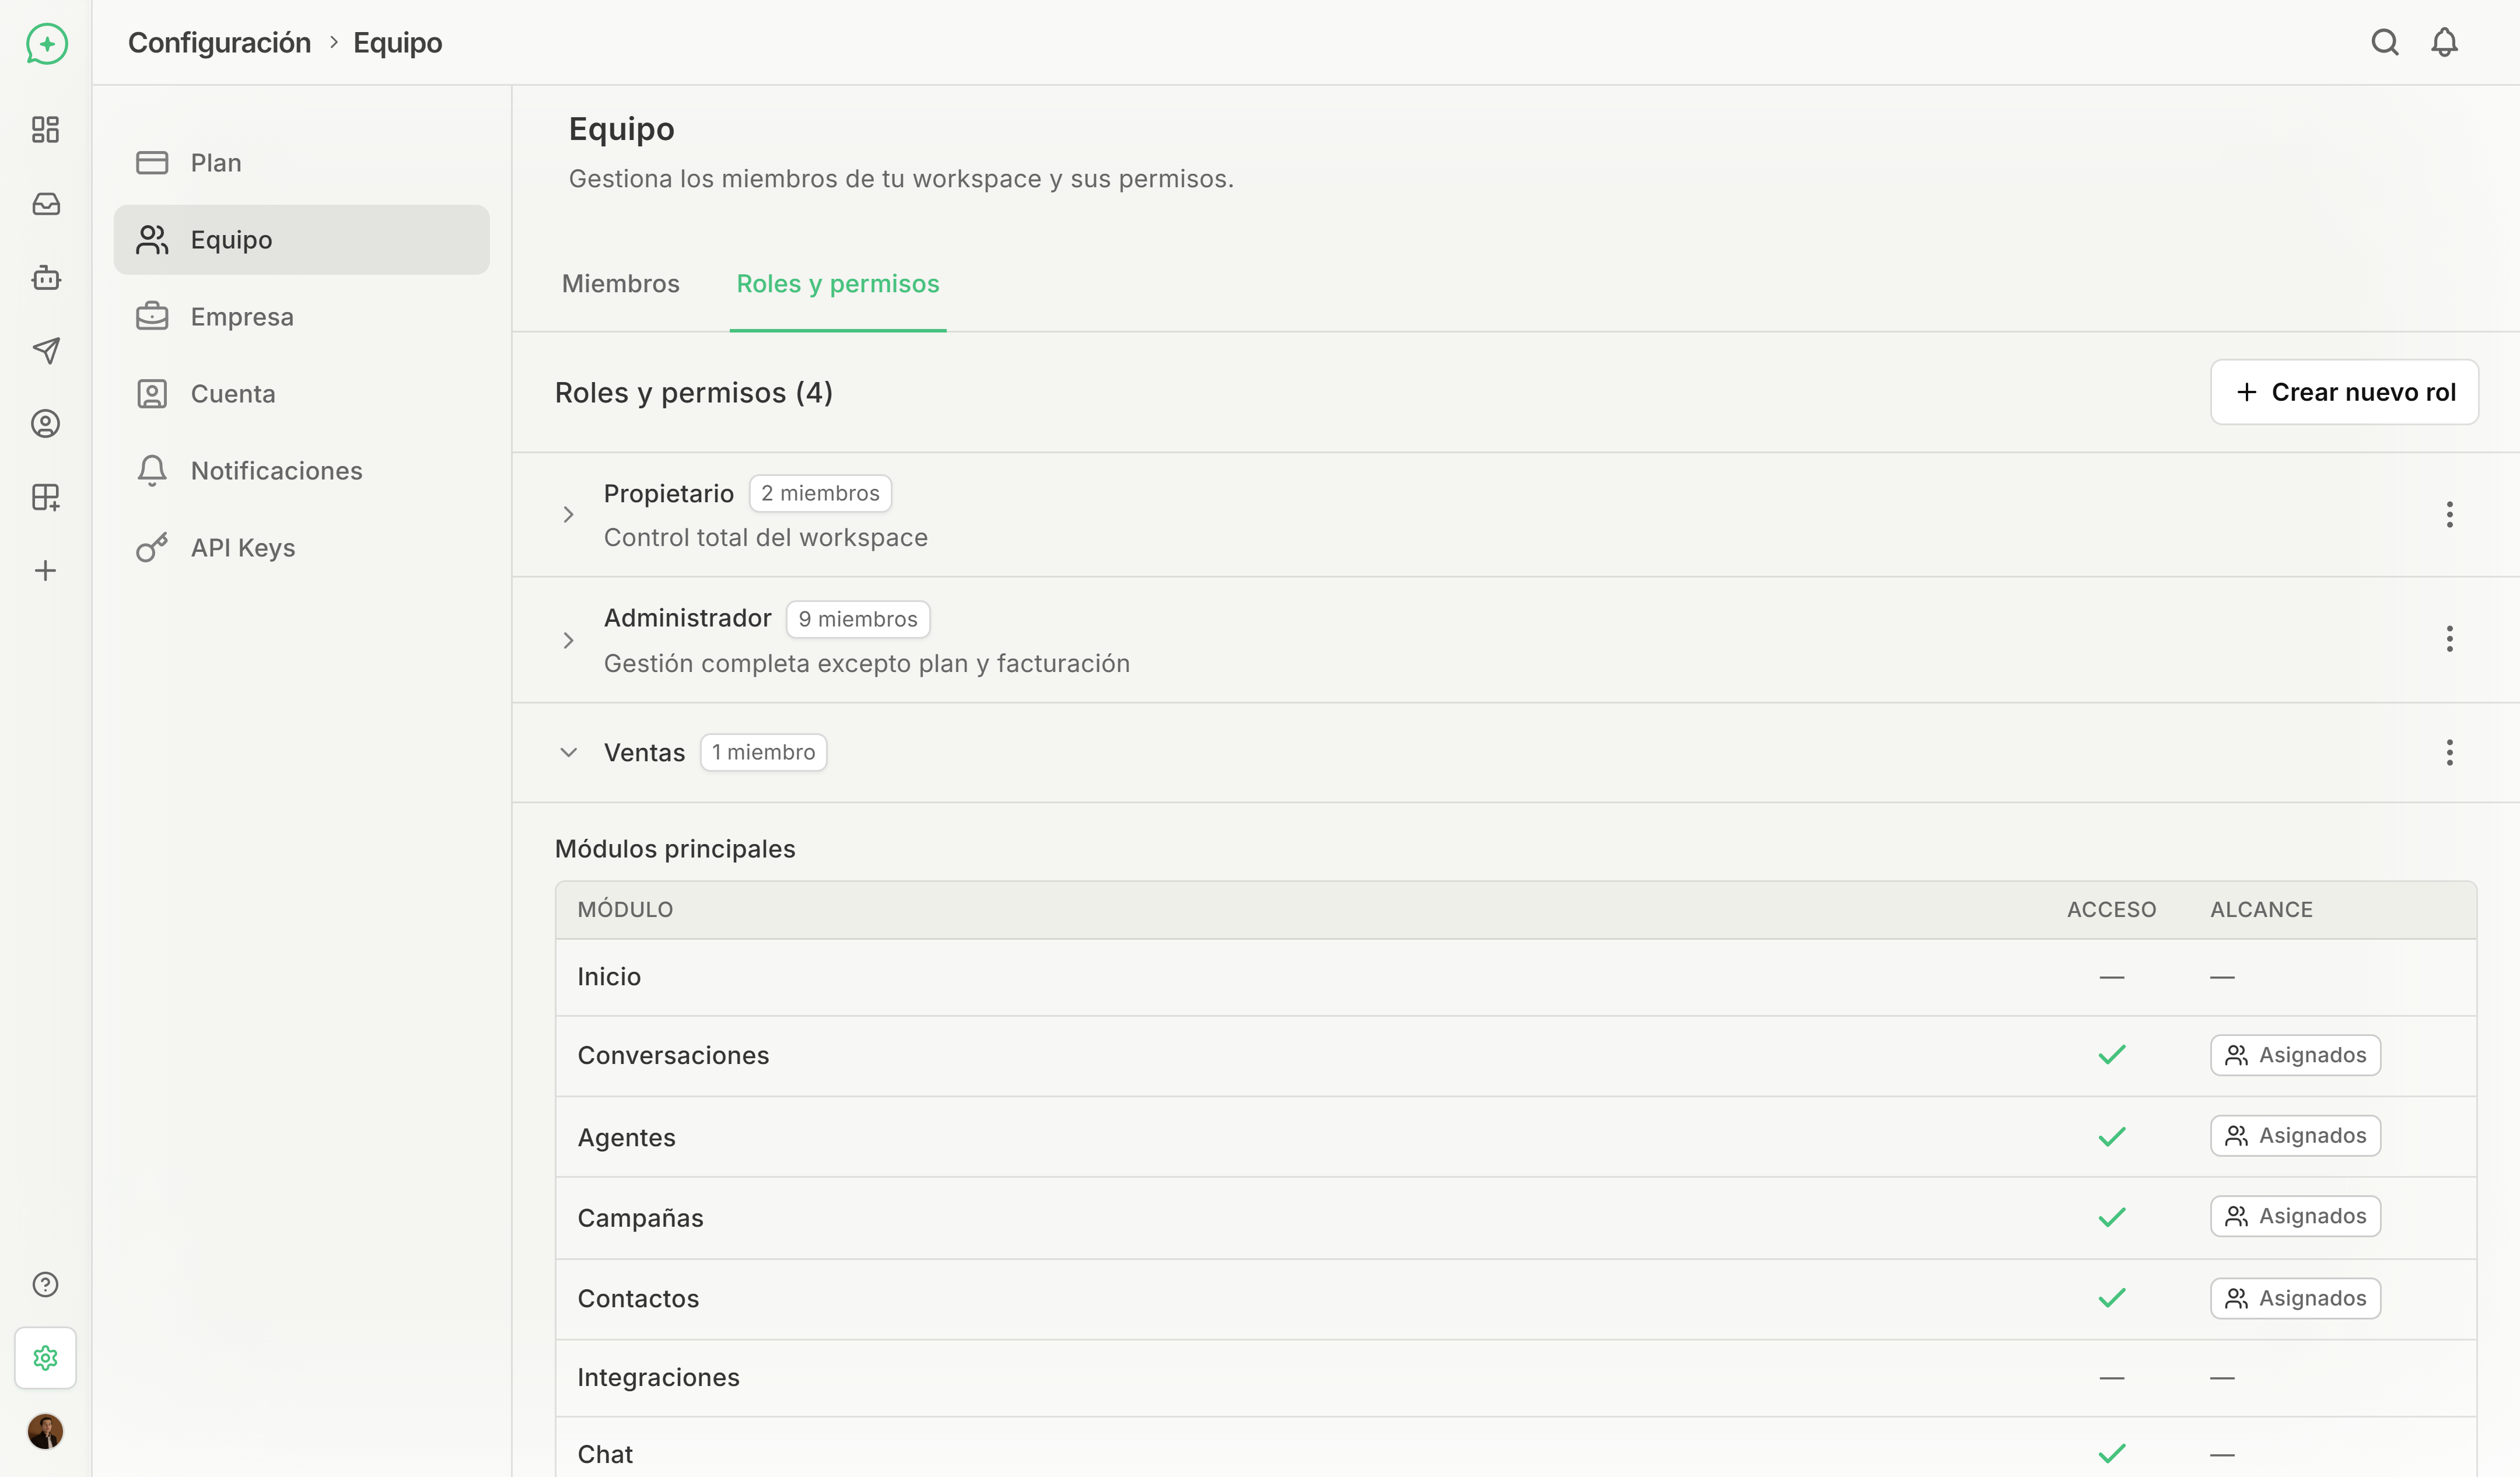Click the notifications bell icon in header
The height and width of the screenshot is (1477, 2520).
click(2444, 42)
